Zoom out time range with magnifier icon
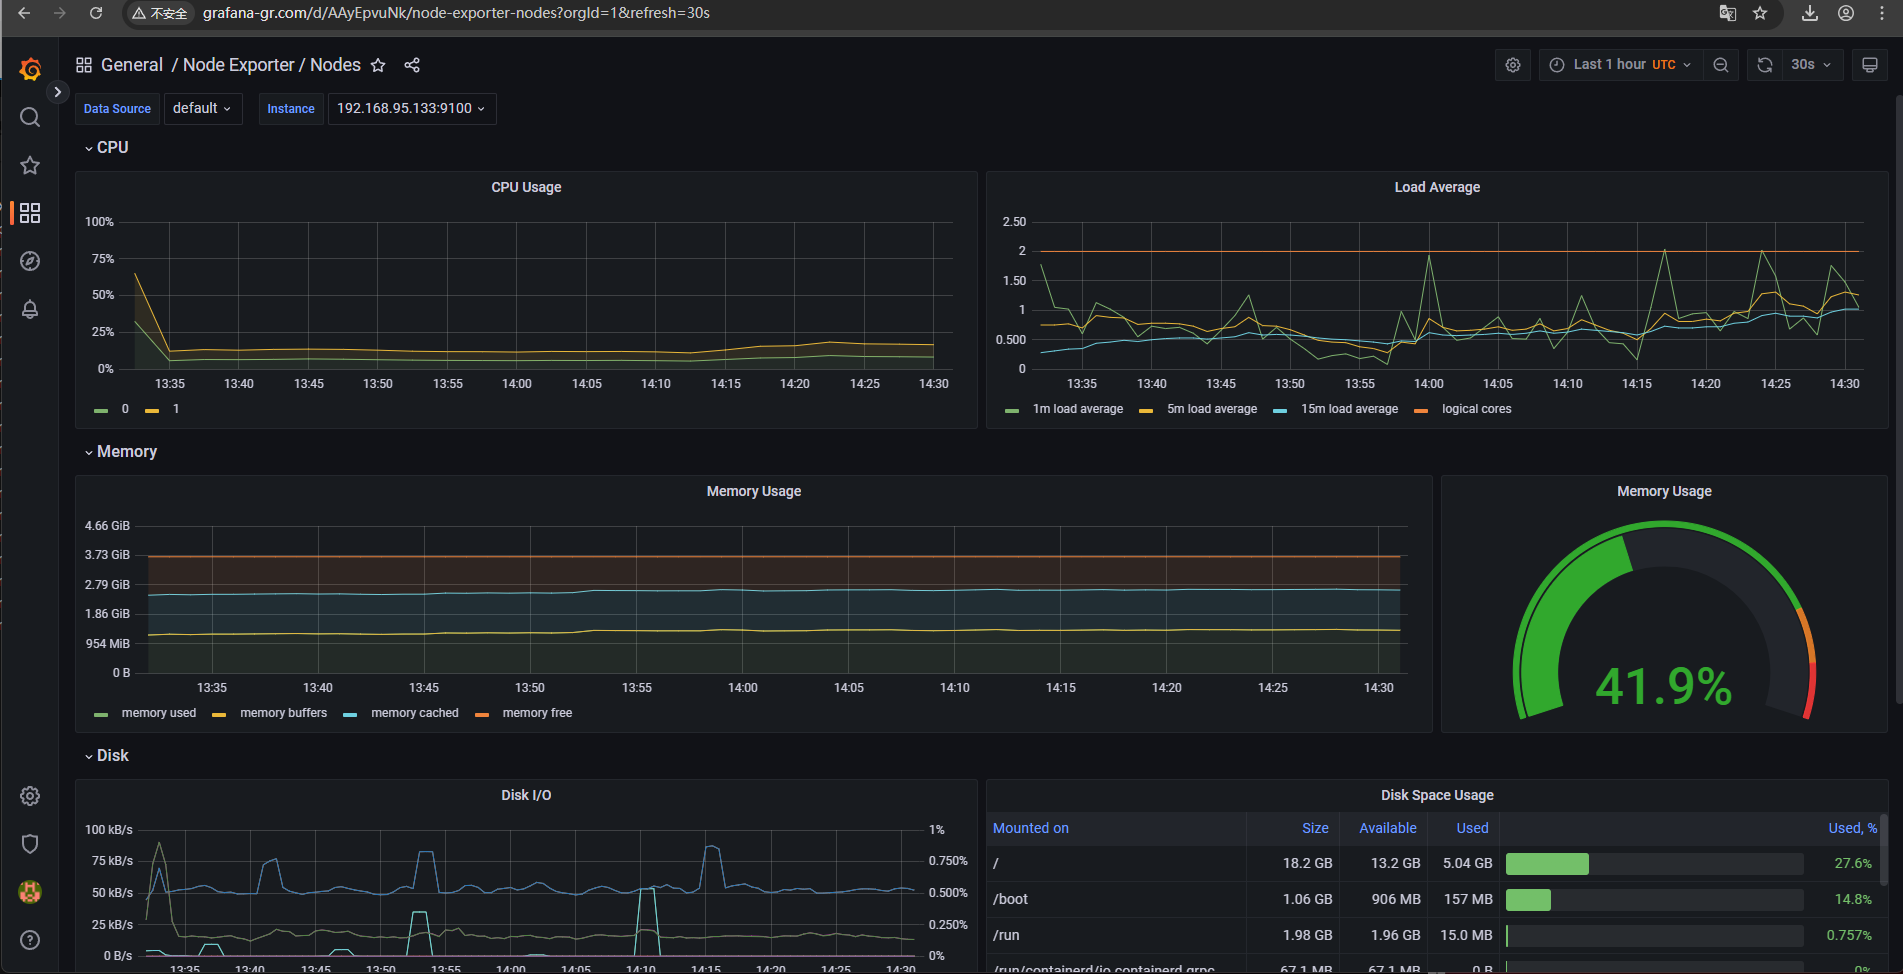Viewport: 1903px width, 974px height. tap(1721, 65)
